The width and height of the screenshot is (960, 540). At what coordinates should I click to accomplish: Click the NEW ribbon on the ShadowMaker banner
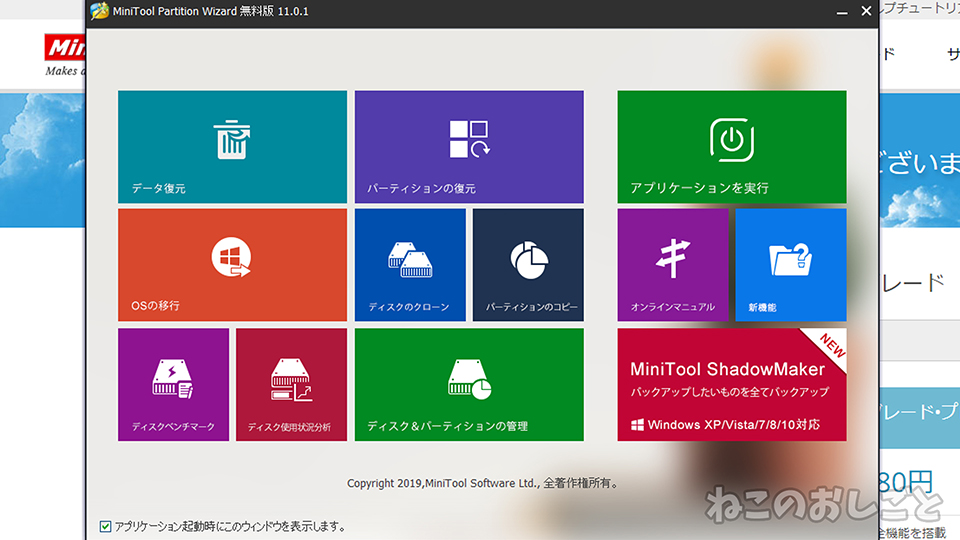(x=831, y=345)
